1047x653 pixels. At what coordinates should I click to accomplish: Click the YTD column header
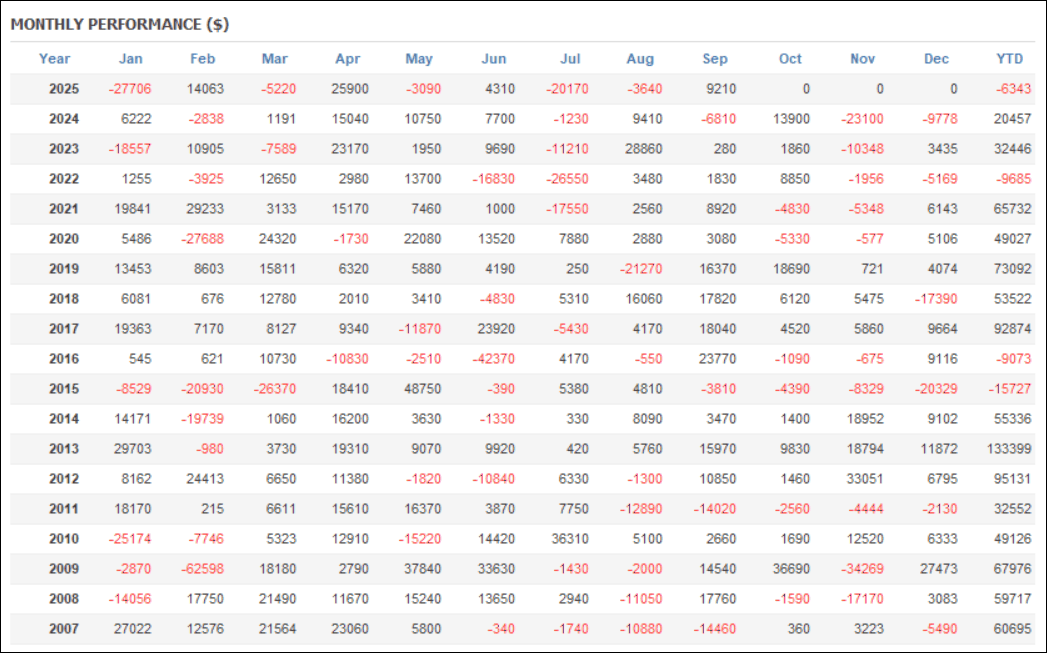click(x=1010, y=59)
